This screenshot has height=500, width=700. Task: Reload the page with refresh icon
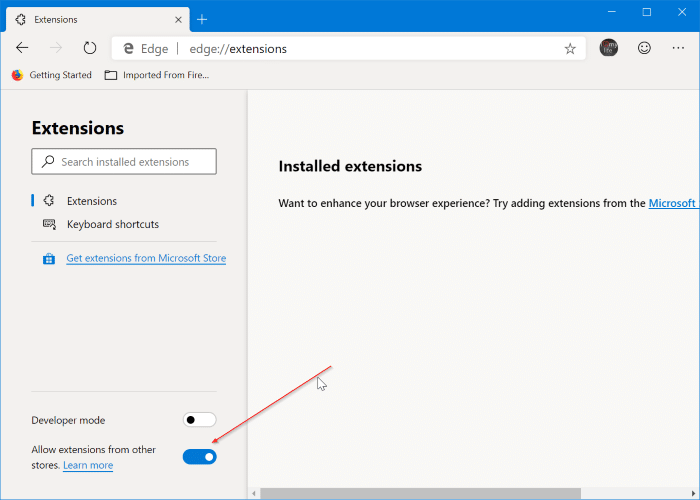coord(90,48)
